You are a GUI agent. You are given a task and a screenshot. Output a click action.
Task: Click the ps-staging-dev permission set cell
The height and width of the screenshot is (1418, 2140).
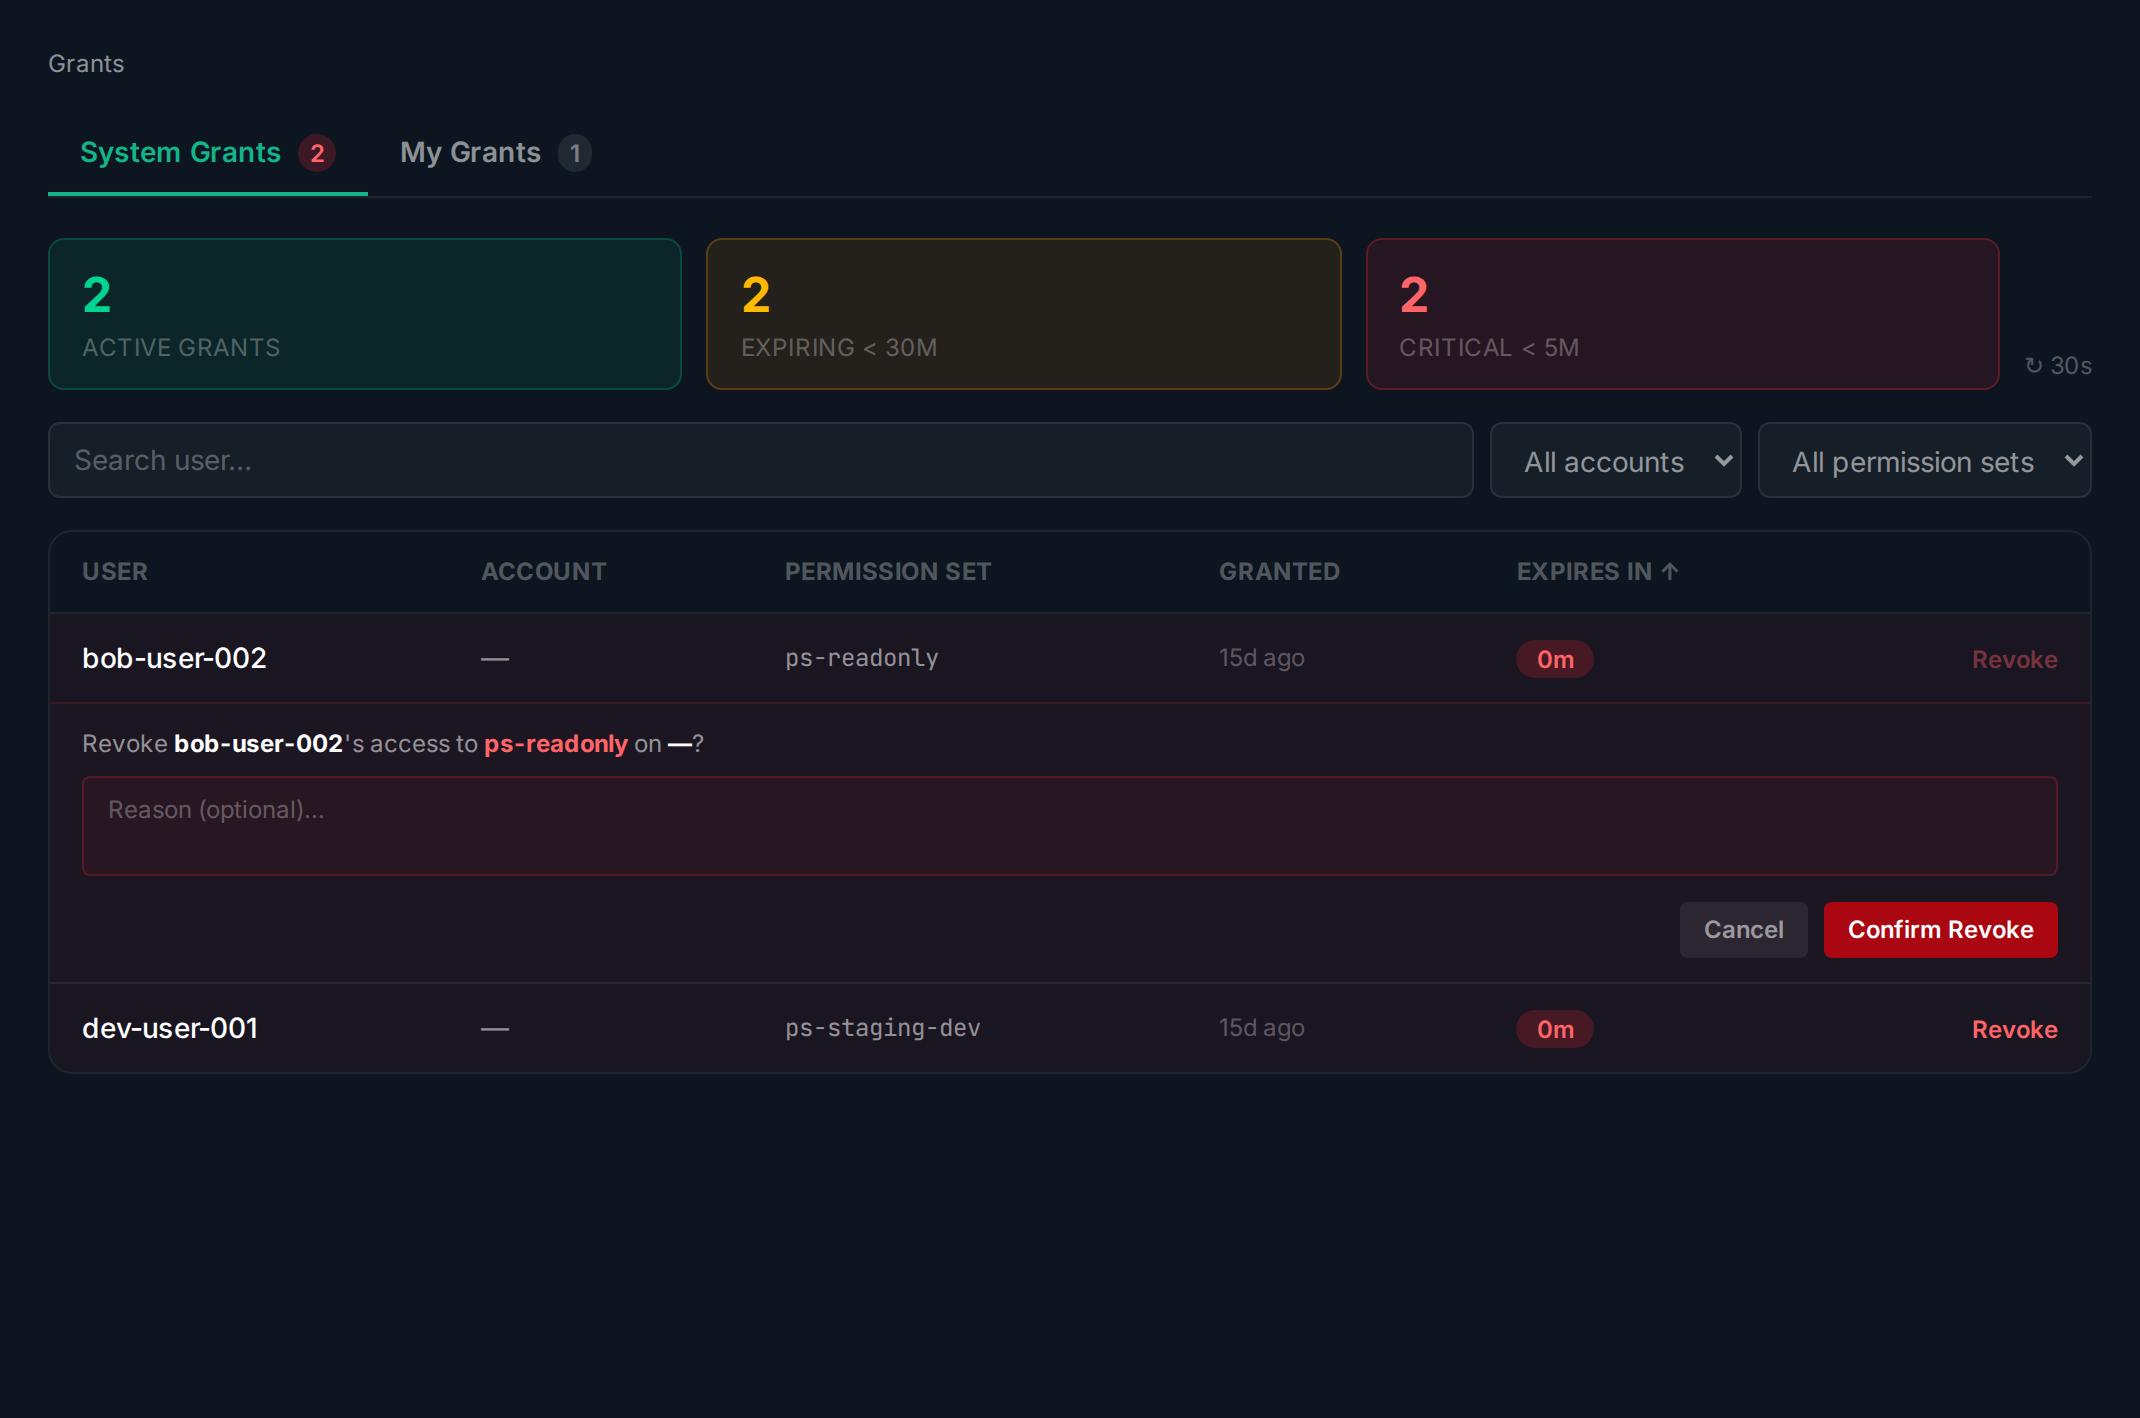tap(883, 1028)
